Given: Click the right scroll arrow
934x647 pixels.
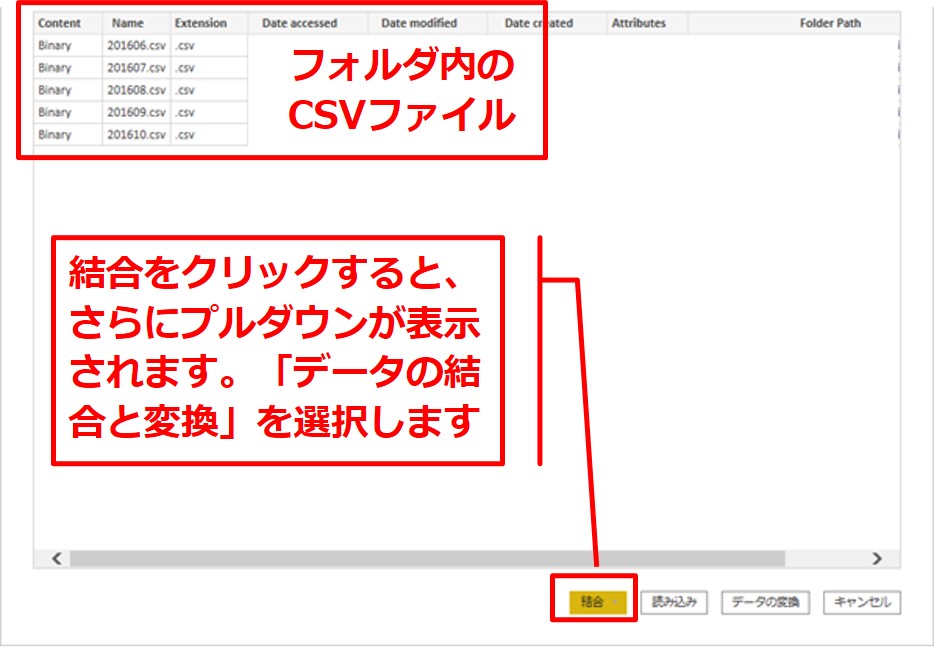Looking at the screenshot, I should click(876, 558).
